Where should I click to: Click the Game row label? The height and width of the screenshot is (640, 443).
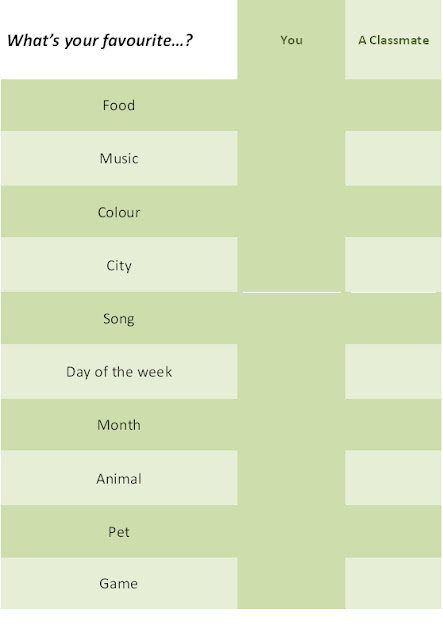click(x=119, y=583)
